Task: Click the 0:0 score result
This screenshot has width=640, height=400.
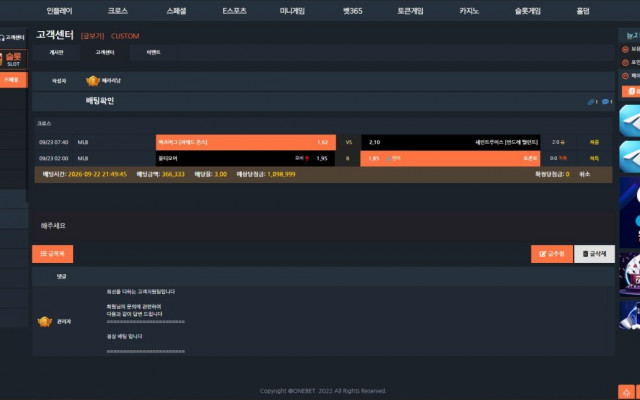Action: (553, 158)
